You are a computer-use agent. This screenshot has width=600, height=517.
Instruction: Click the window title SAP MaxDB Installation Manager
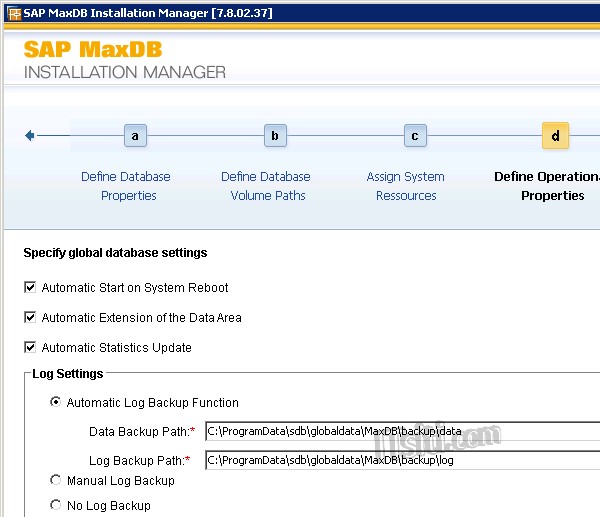click(148, 13)
